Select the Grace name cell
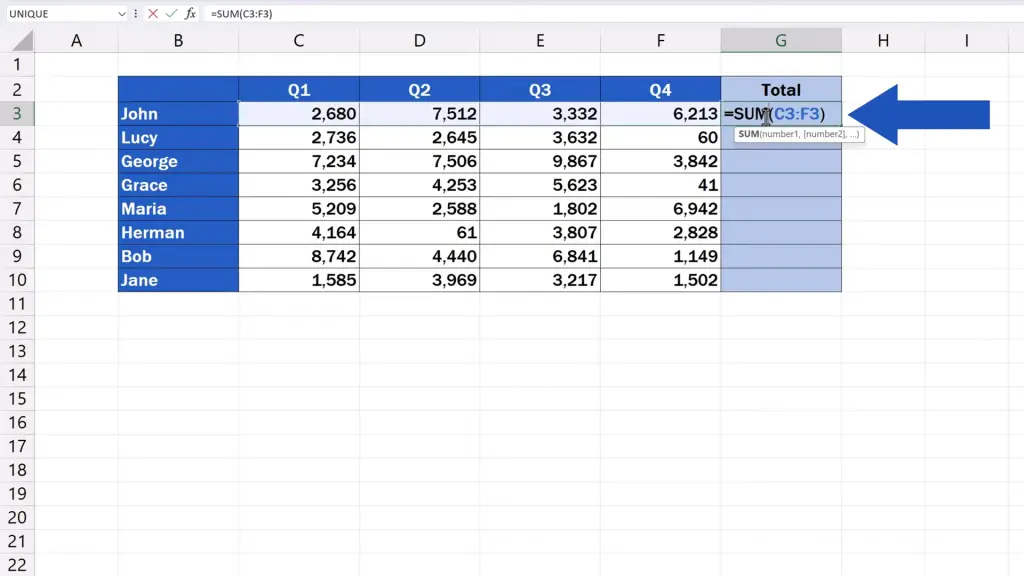The image size is (1024, 576). 178,185
